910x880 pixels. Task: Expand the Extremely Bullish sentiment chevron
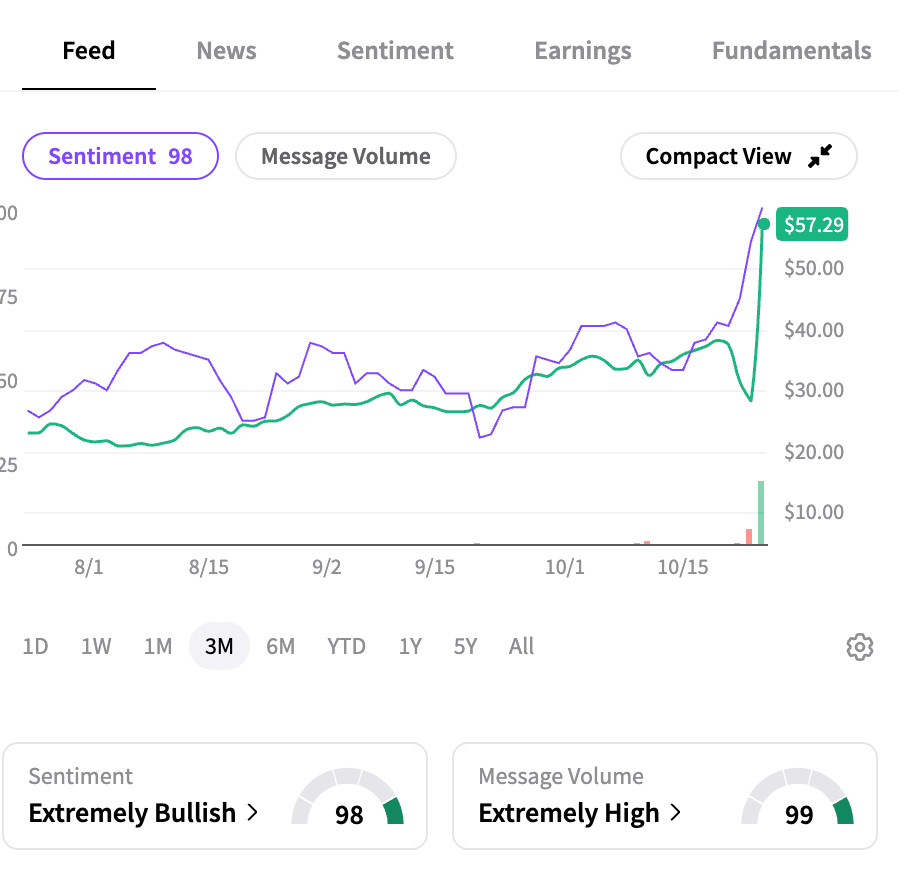click(252, 813)
